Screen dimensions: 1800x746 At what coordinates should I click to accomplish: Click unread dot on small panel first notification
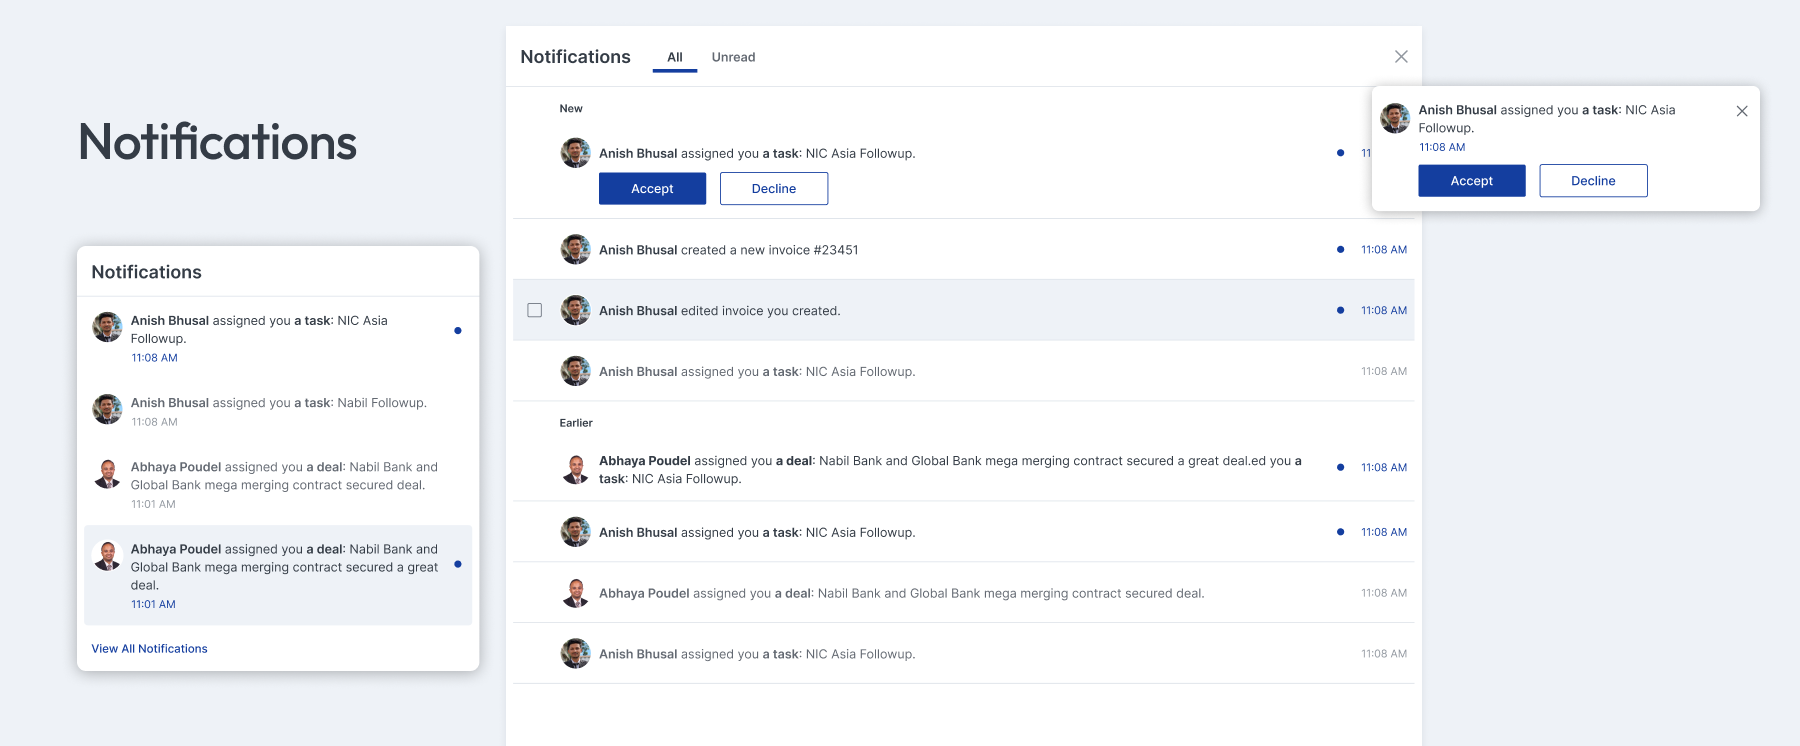point(458,331)
